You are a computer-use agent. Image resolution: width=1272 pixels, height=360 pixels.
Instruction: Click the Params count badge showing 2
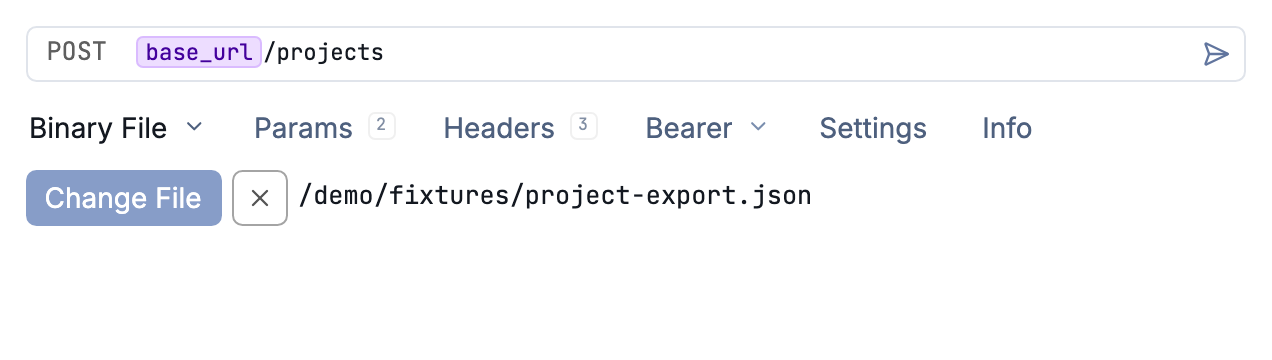pos(381,126)
